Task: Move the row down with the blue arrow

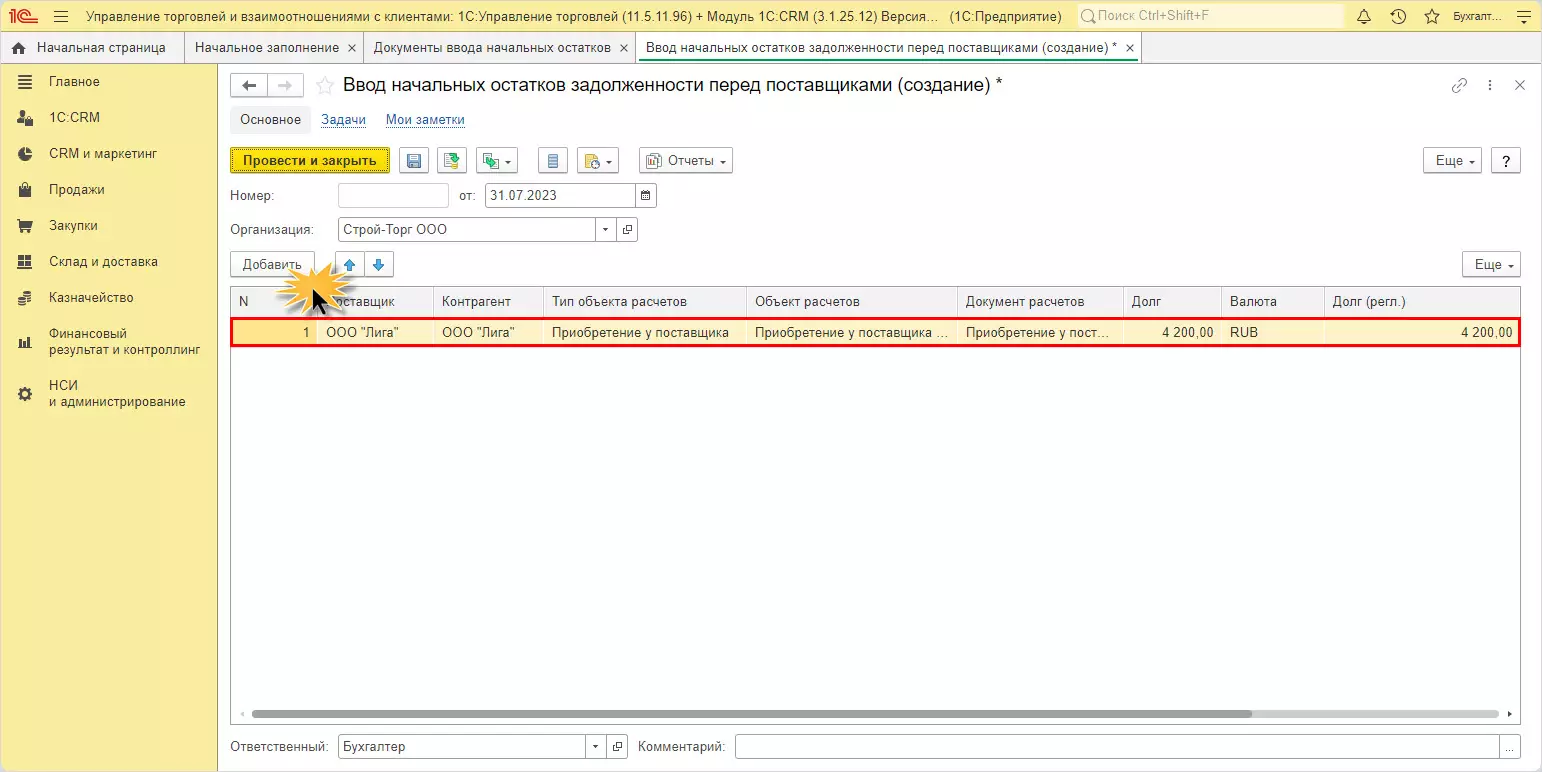Action: (378, 265)
